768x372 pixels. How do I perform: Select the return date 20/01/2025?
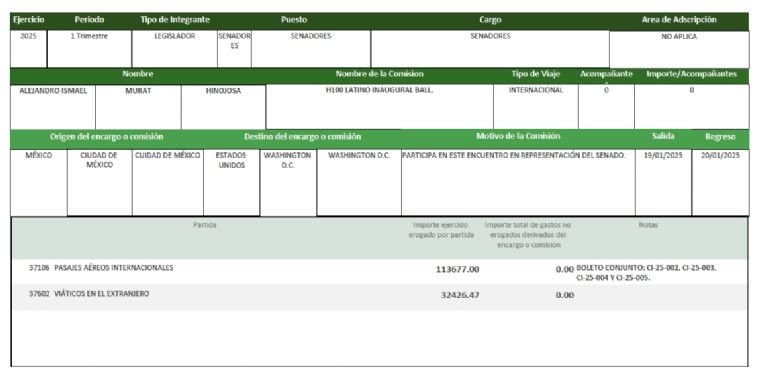(x=720, y=182)
